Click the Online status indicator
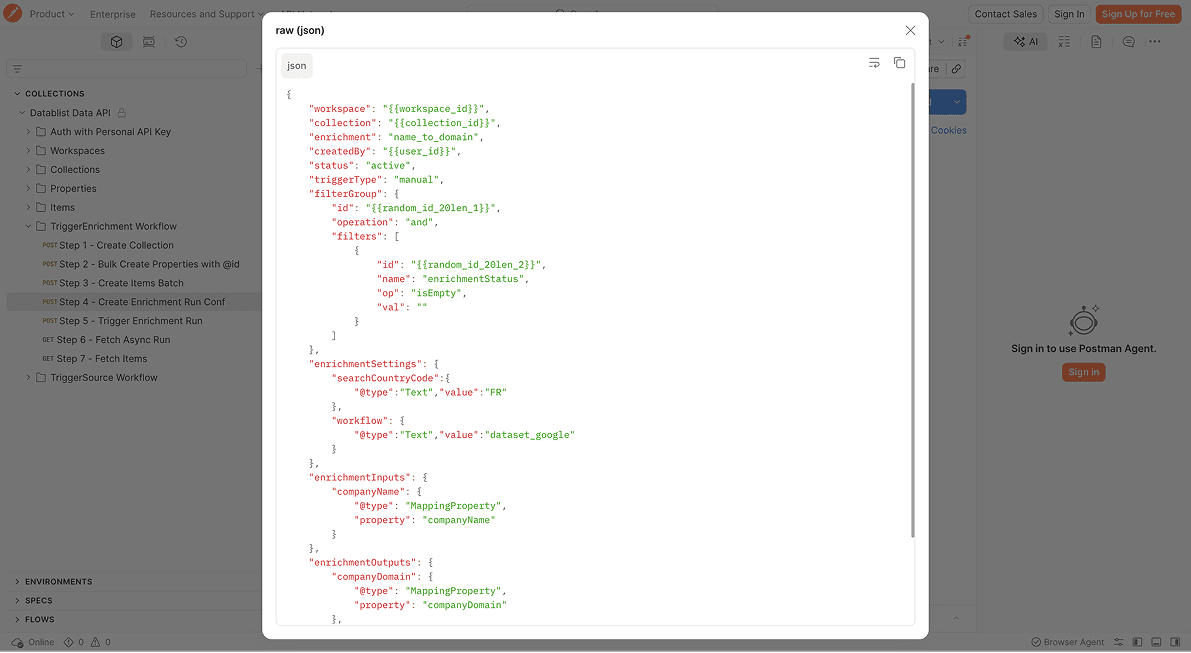Viewport: 1191px width, 653px height. (33, 642)
